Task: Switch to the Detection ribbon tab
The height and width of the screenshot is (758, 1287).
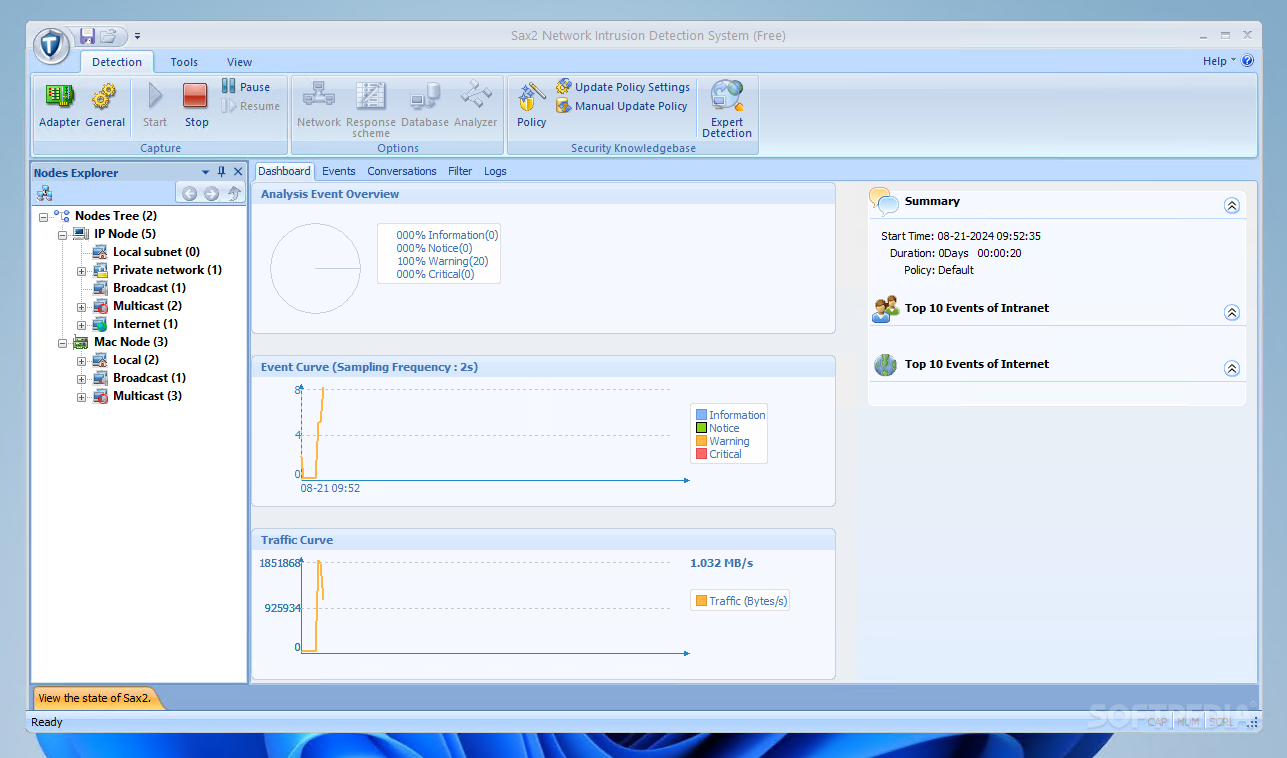Action: pyautogui.click(x=117, y=62)
